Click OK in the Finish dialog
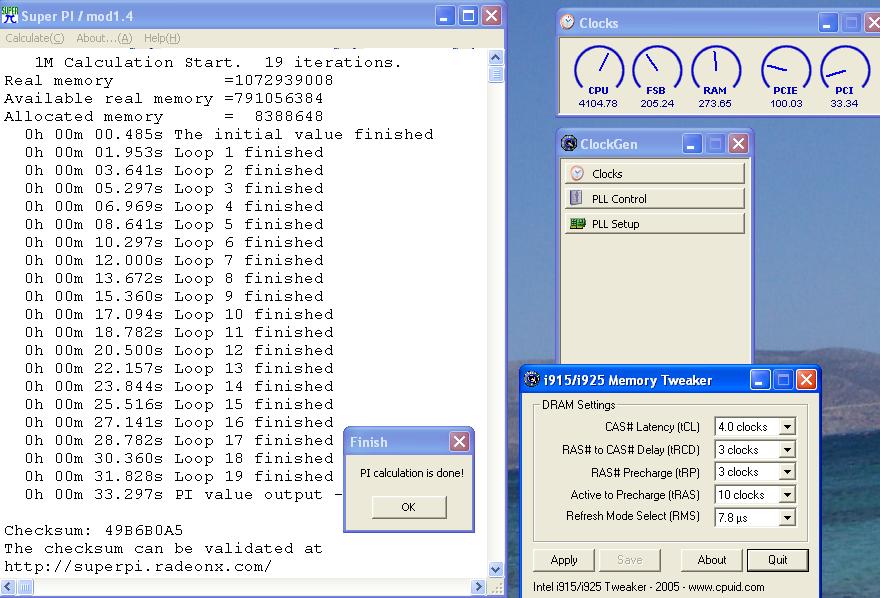Viewport: 880px width, 598px height. [x=409, y=507]
